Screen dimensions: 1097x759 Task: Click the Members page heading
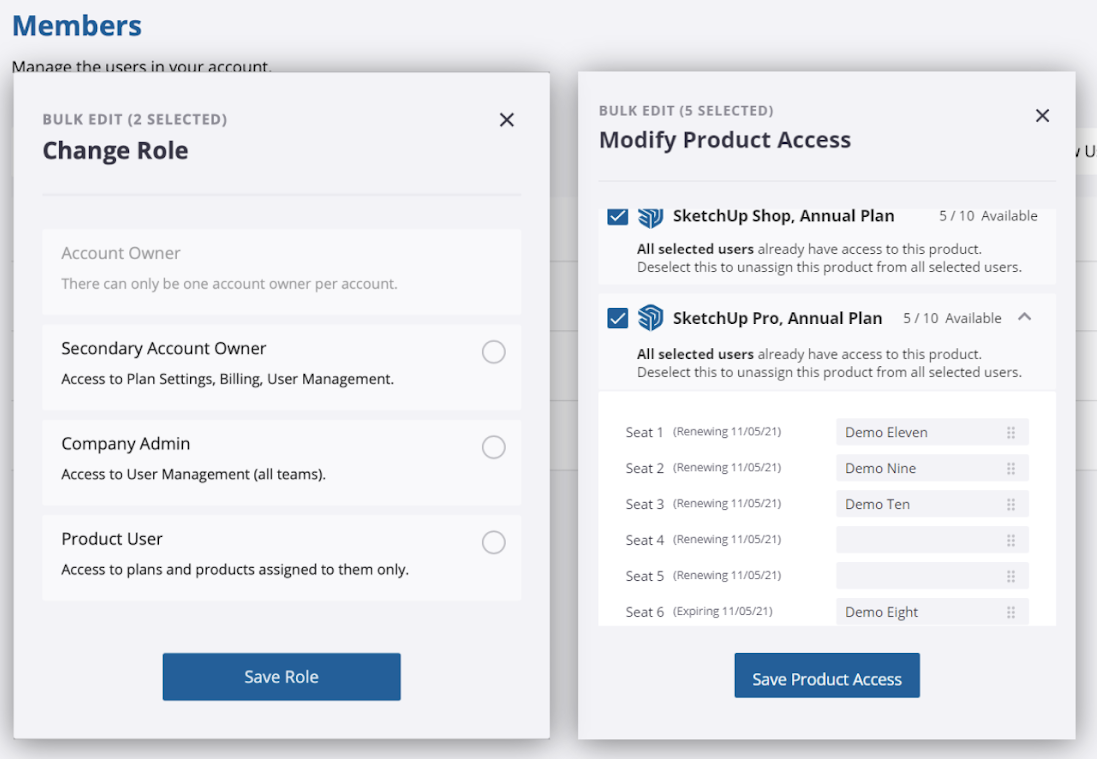pos(77,26)
